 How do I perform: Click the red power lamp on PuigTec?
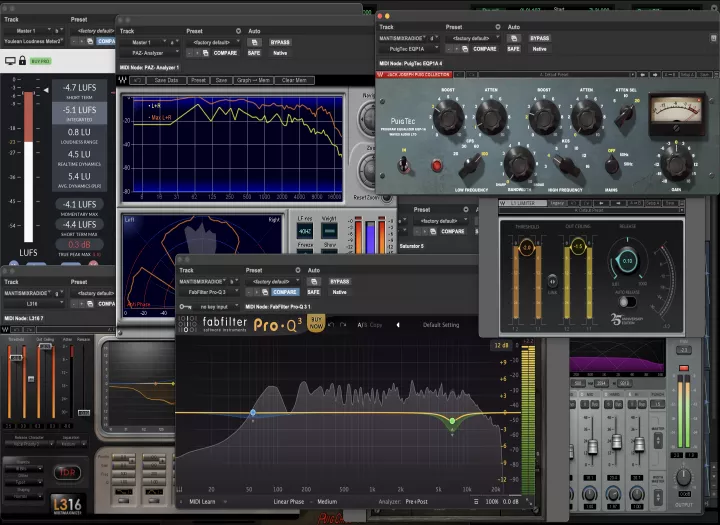436,165
